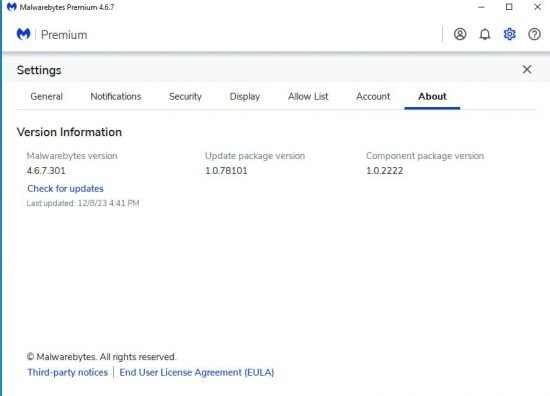Select the About tab

[x=432, y=96]
